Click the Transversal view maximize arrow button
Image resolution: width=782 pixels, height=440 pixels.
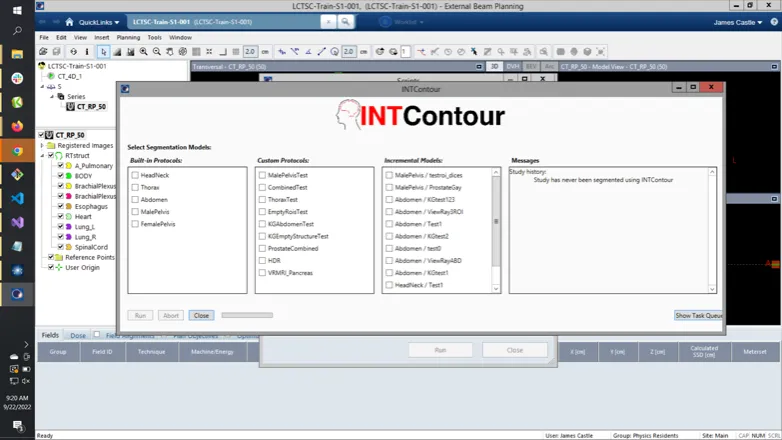coord(479,66)
